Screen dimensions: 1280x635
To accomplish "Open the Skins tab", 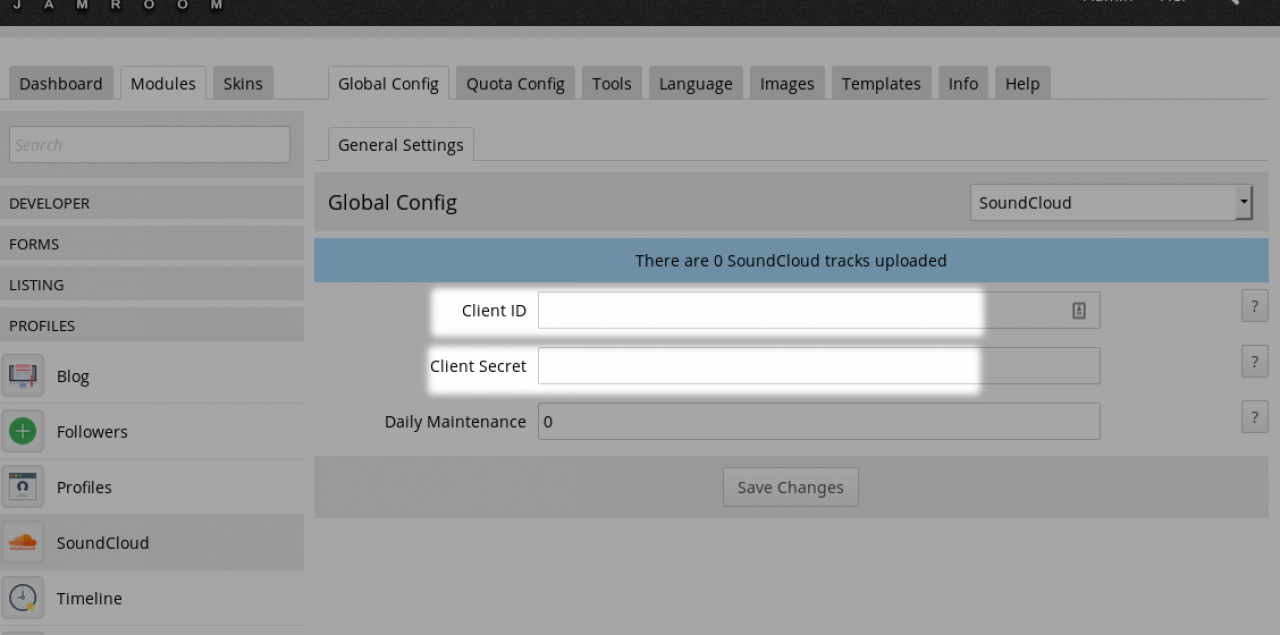I will tap(243, 84).
